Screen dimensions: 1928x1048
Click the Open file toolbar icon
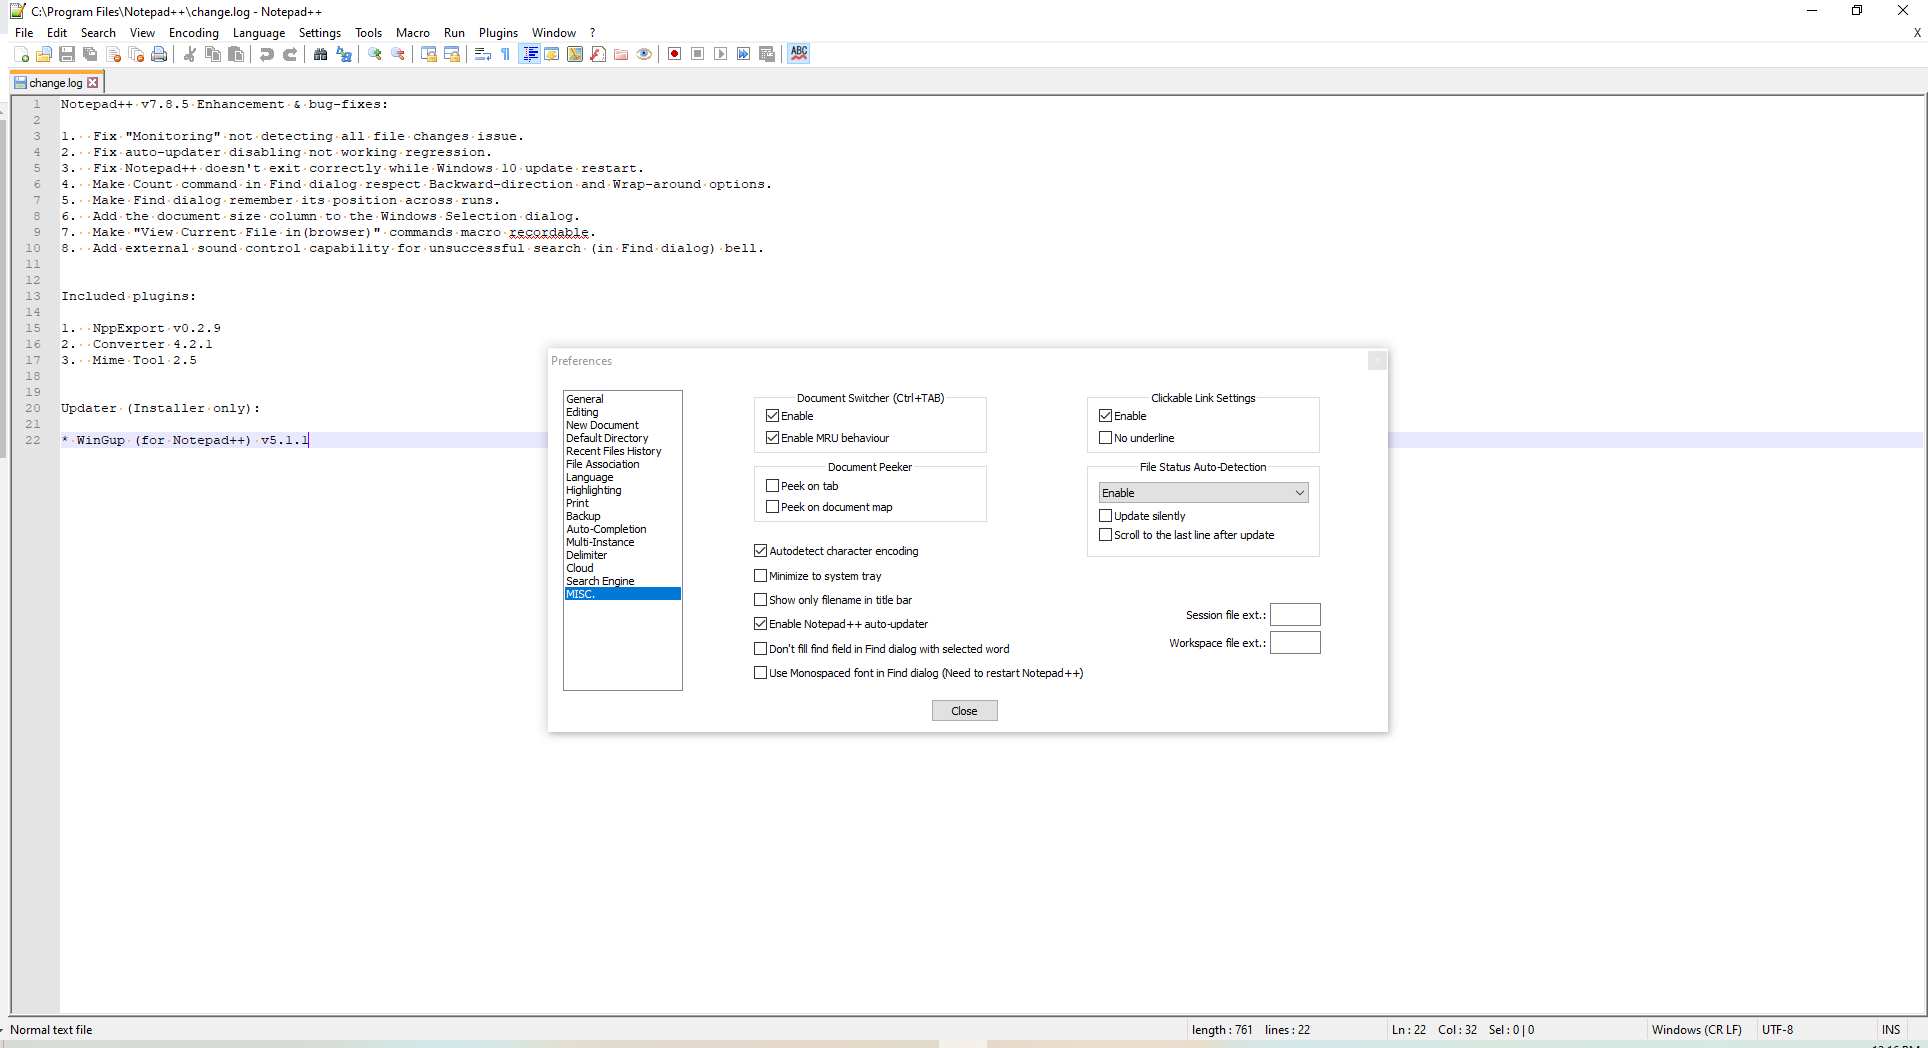pos(44,54)
